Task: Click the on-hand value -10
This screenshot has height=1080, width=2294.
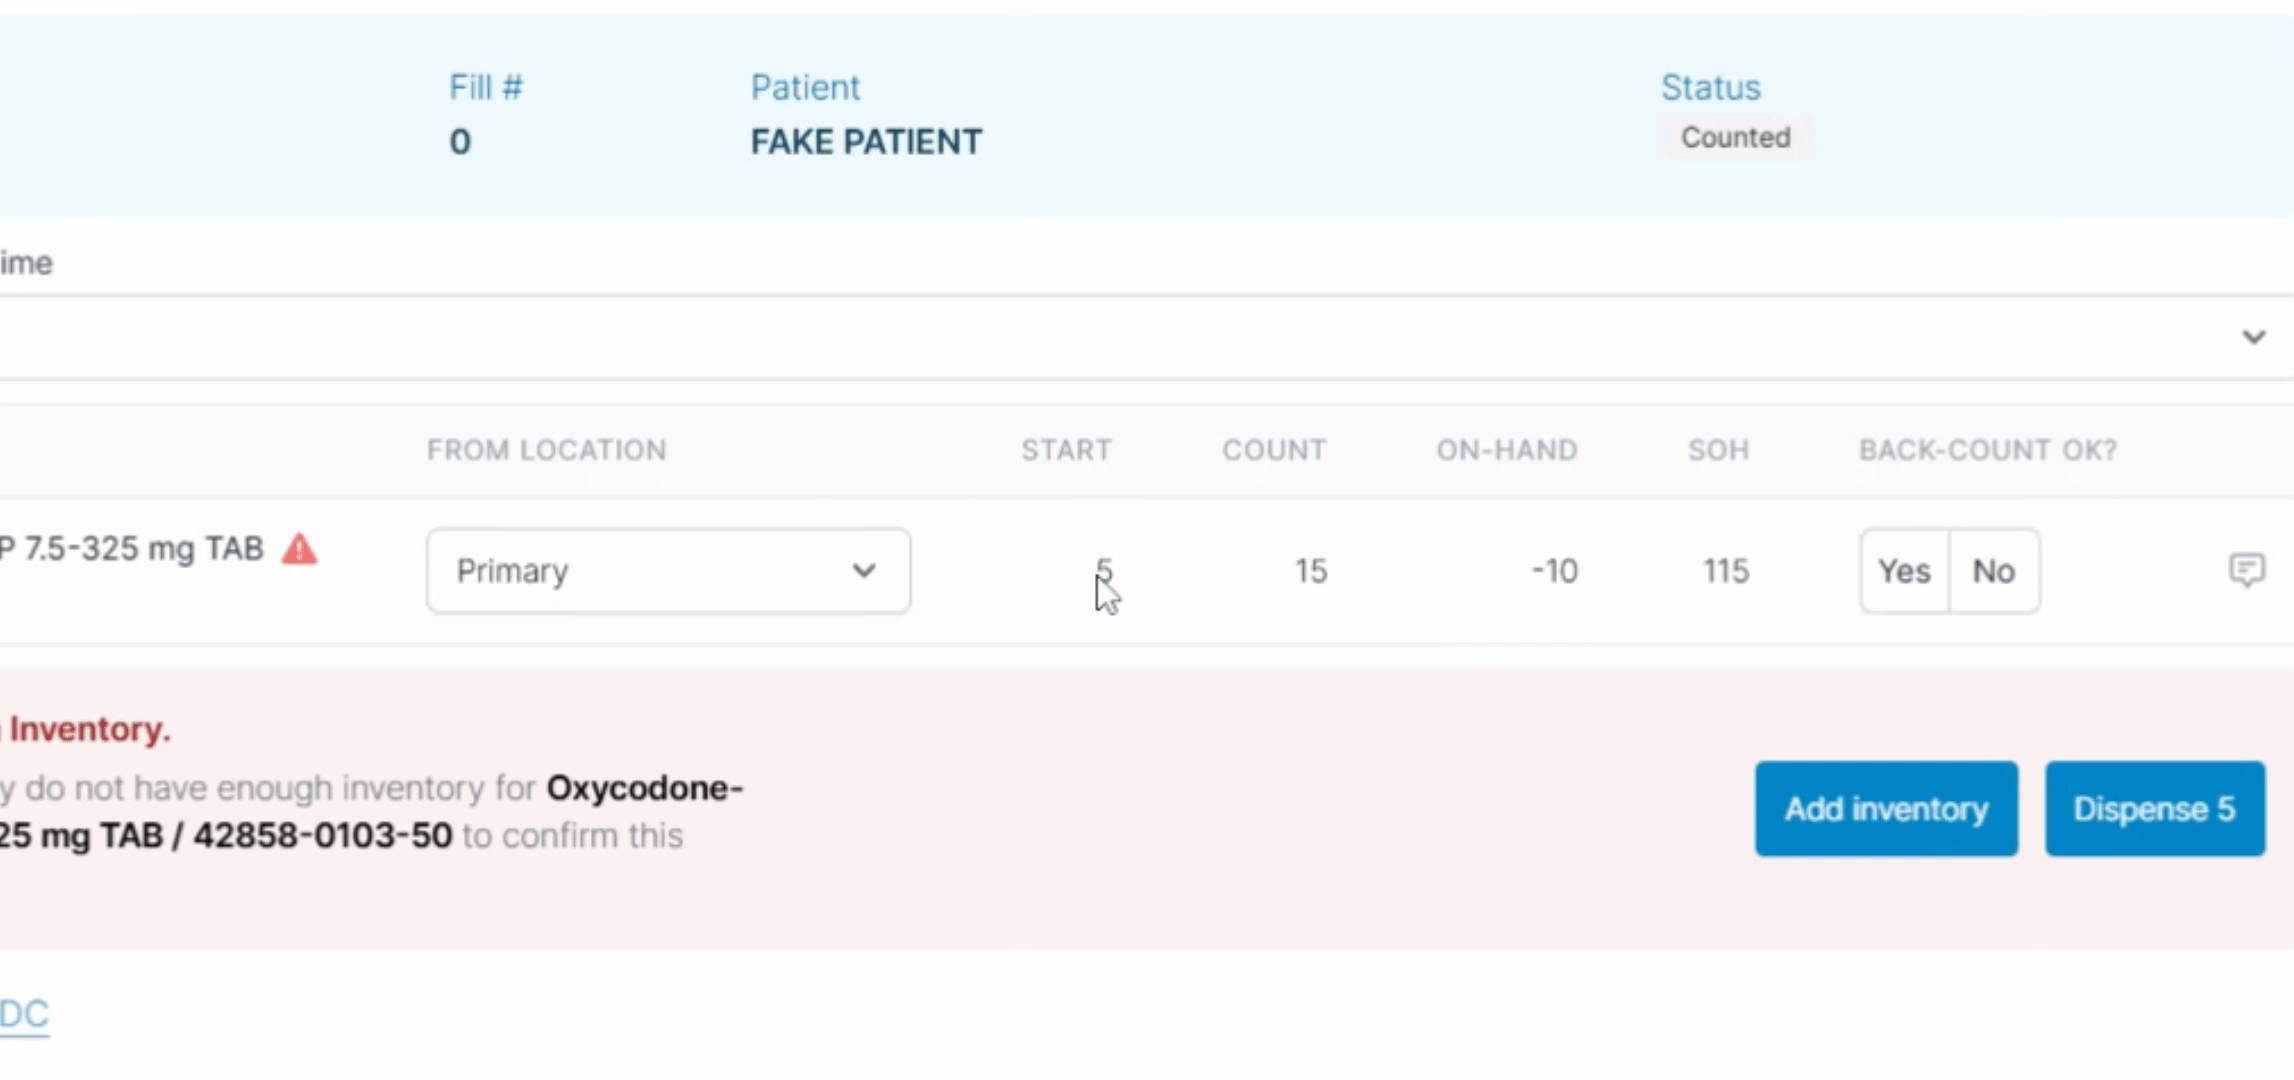Action: pyautogui.click(x=1554, y=571)
